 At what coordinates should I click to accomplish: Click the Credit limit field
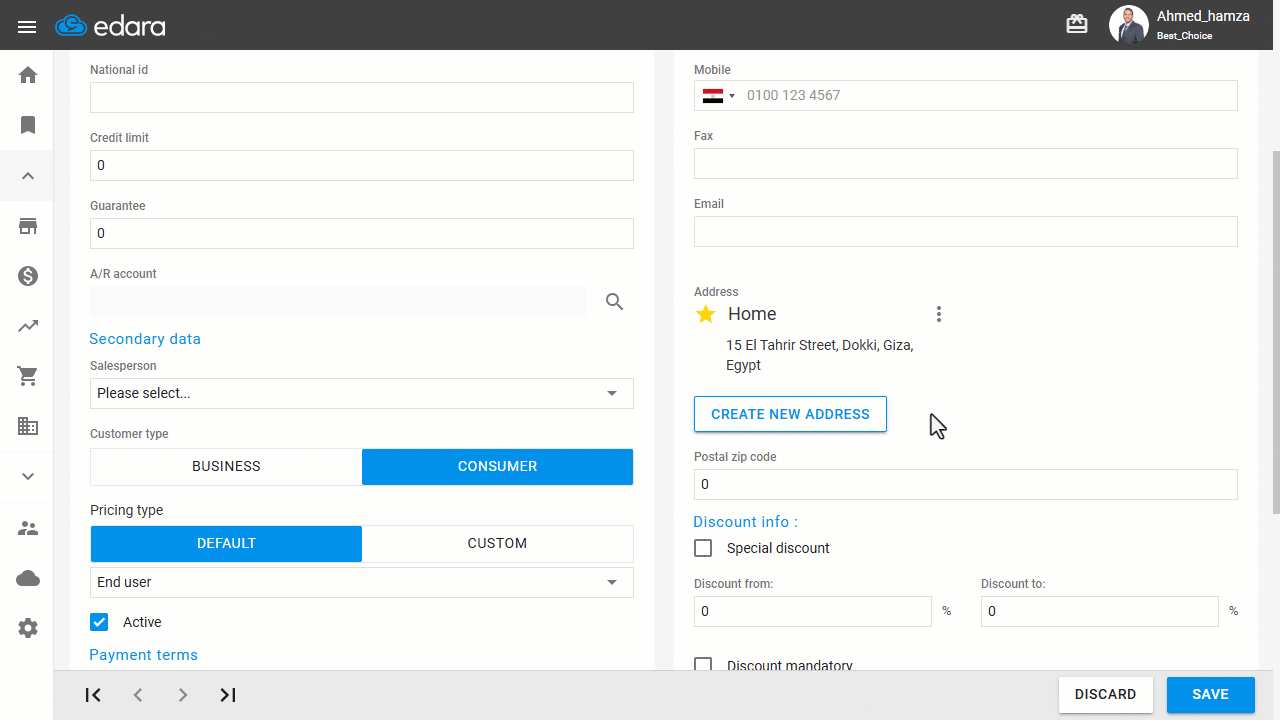[x=362, y=165]
